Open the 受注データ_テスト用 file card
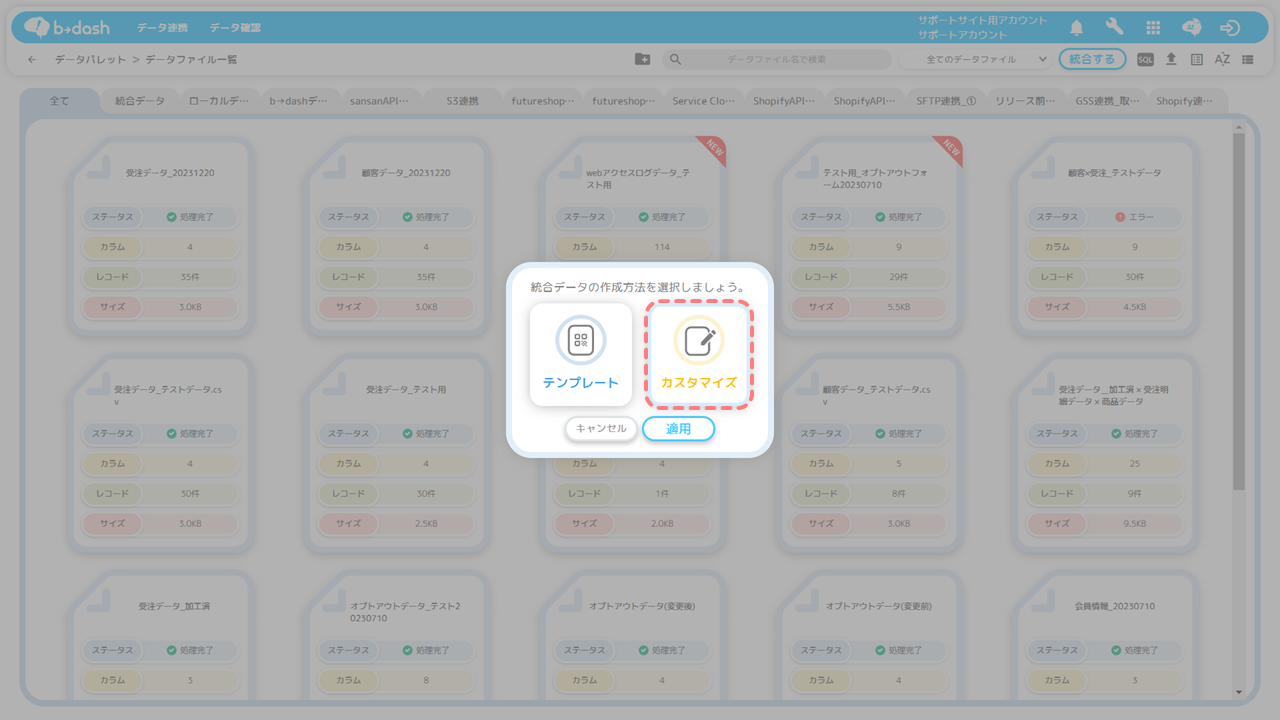The width and height of the screenshot is (1280, 720). (397, 452)
